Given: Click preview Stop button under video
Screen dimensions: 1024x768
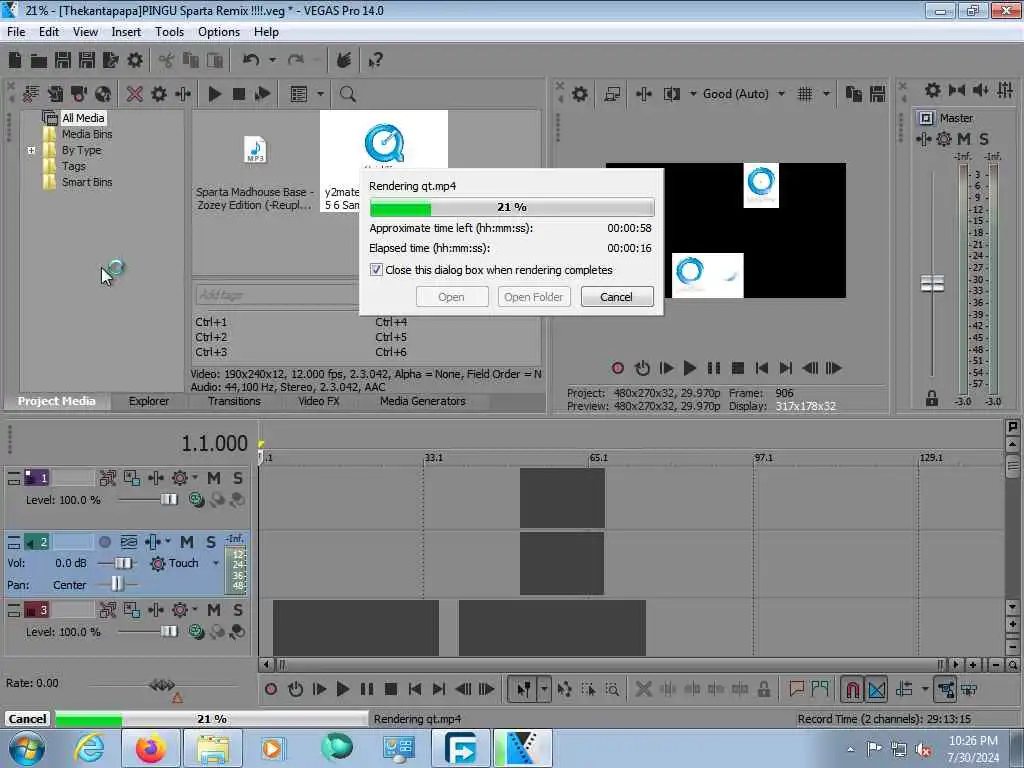Looking at the screenshot, I should click(x=738, y=368).
